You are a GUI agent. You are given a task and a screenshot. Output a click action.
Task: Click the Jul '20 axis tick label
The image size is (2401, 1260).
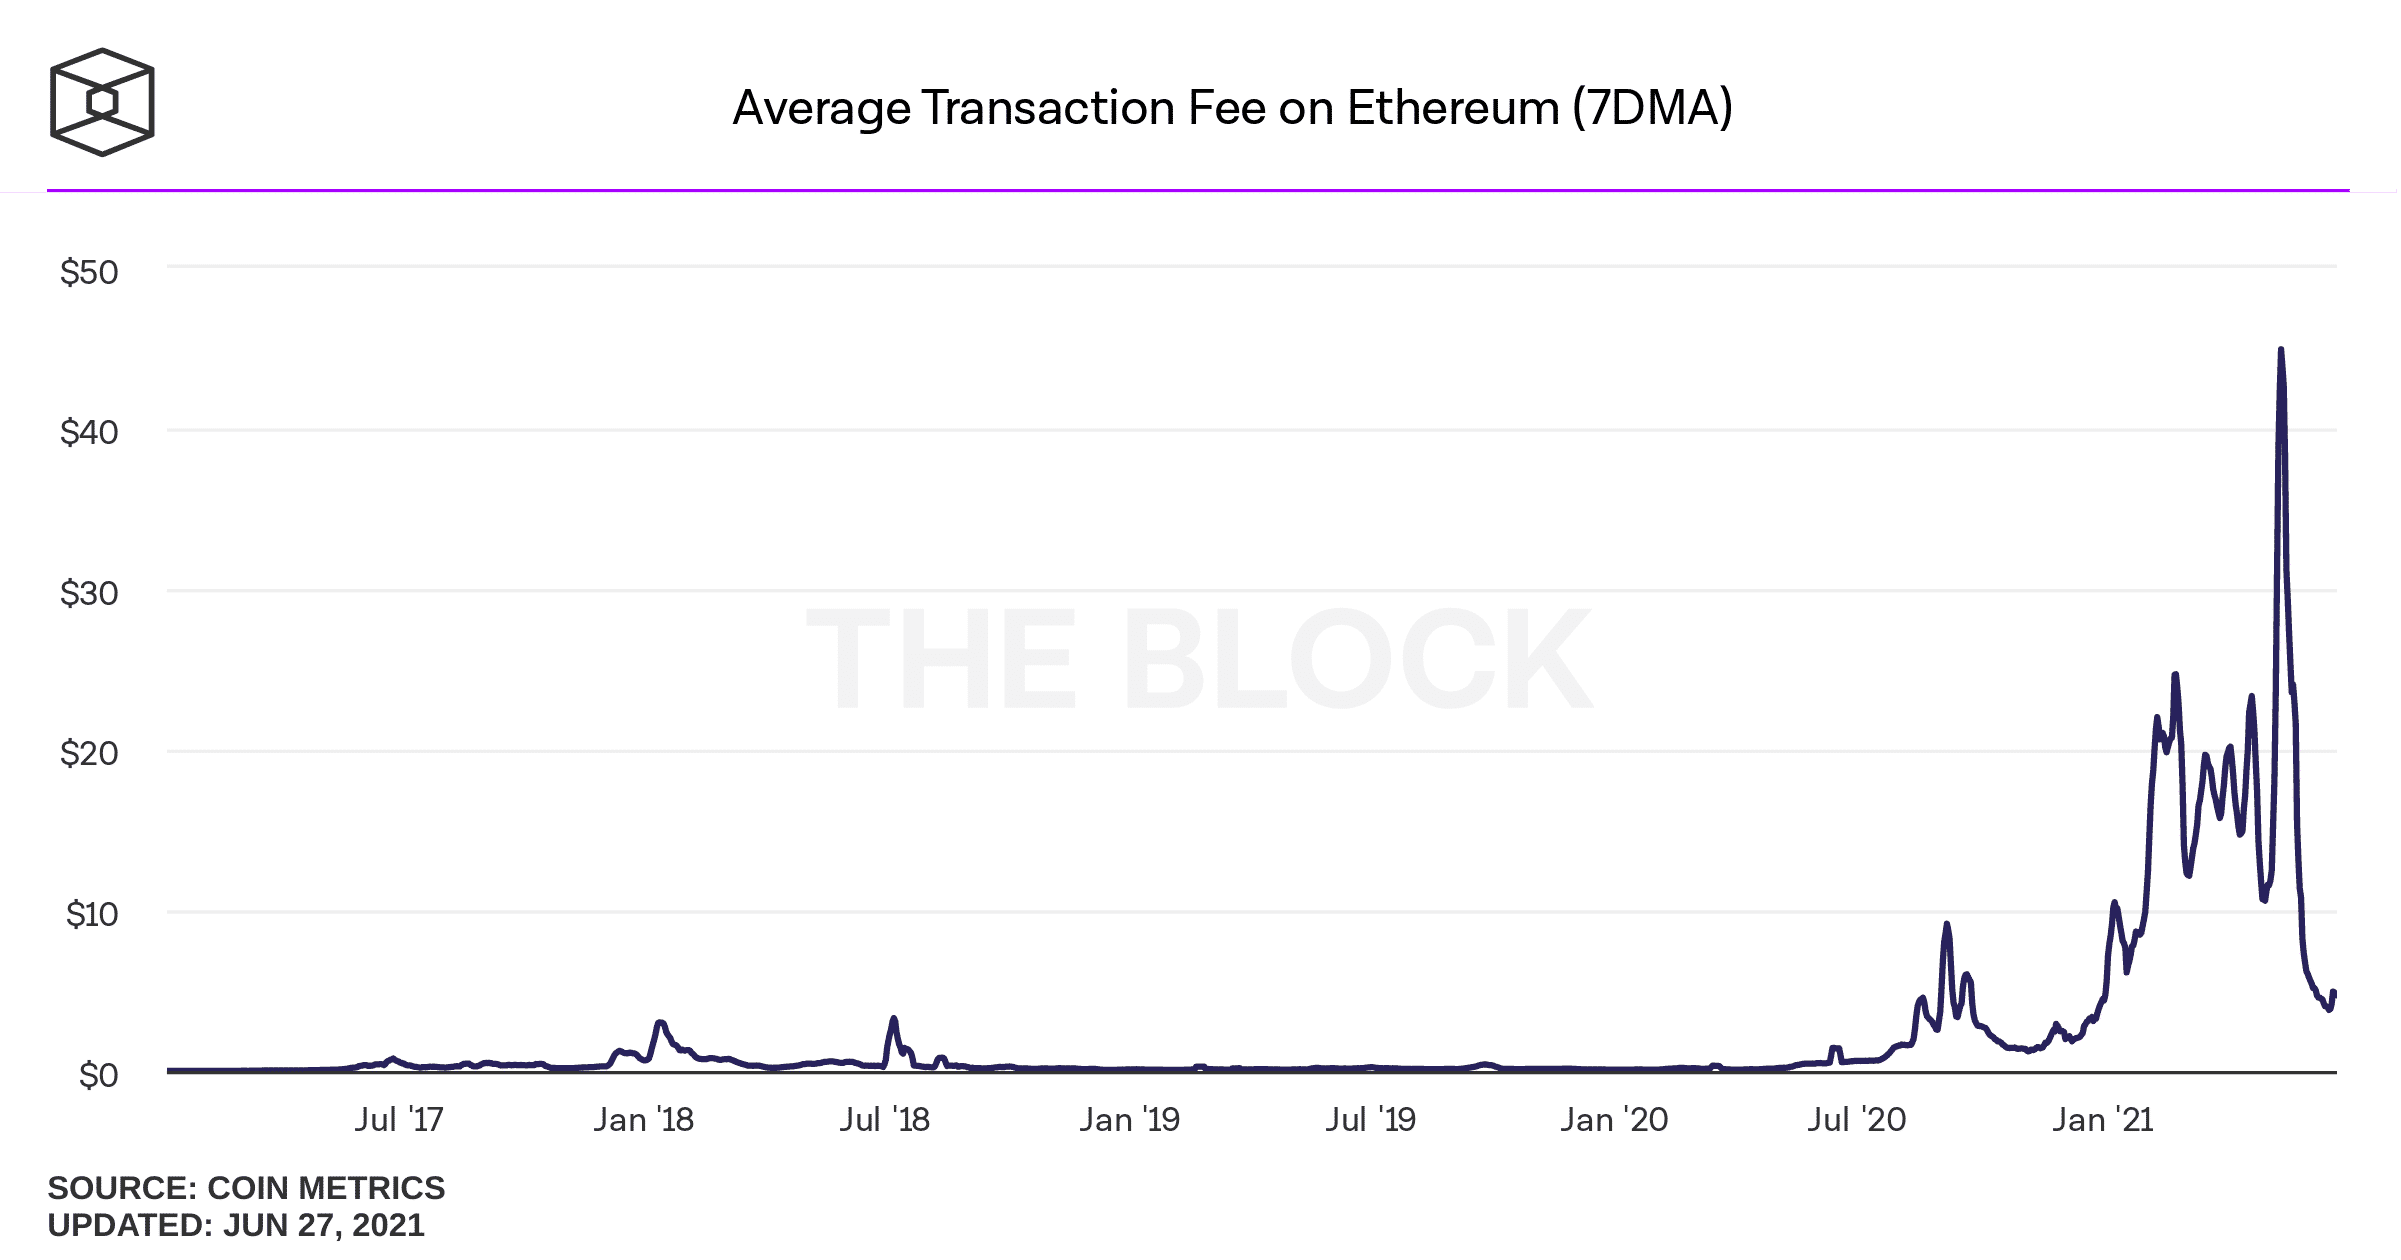click(1857, 1120)
